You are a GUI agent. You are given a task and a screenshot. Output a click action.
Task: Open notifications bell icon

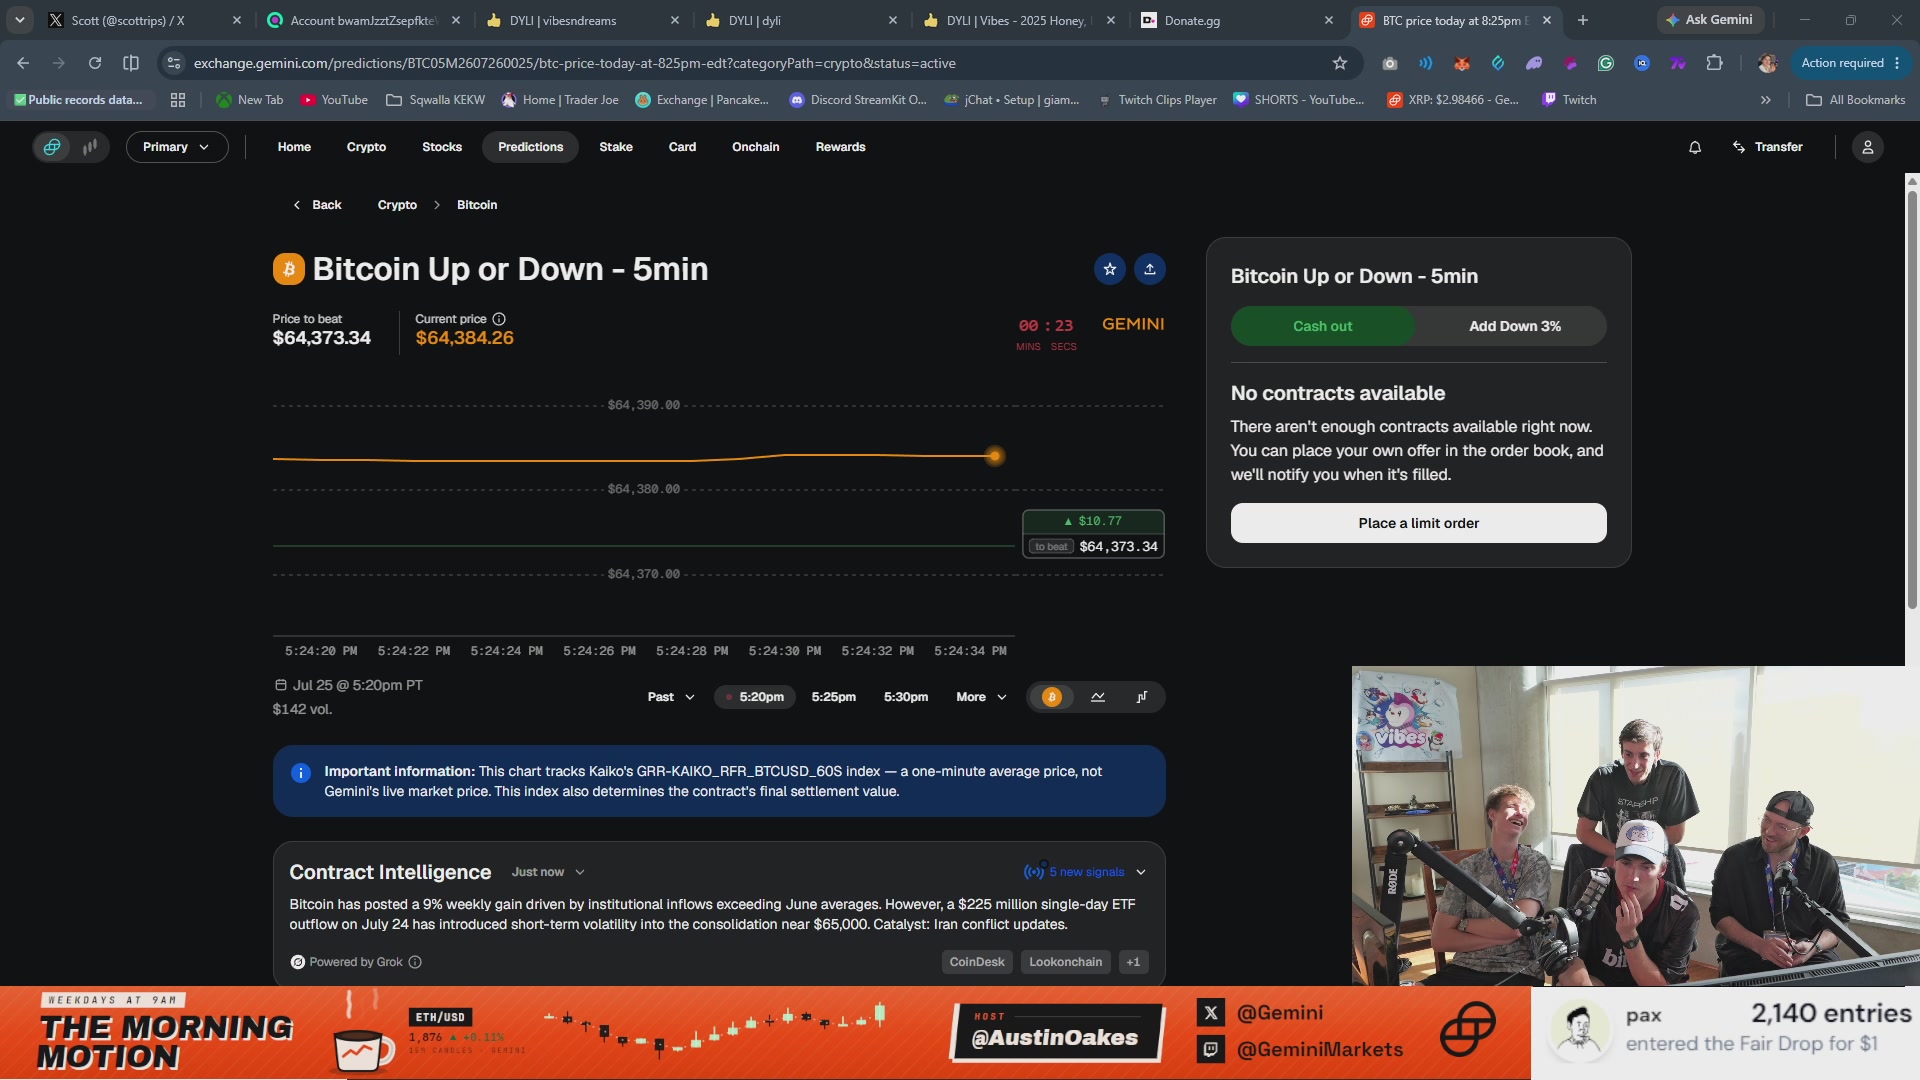click(1695, 147)
